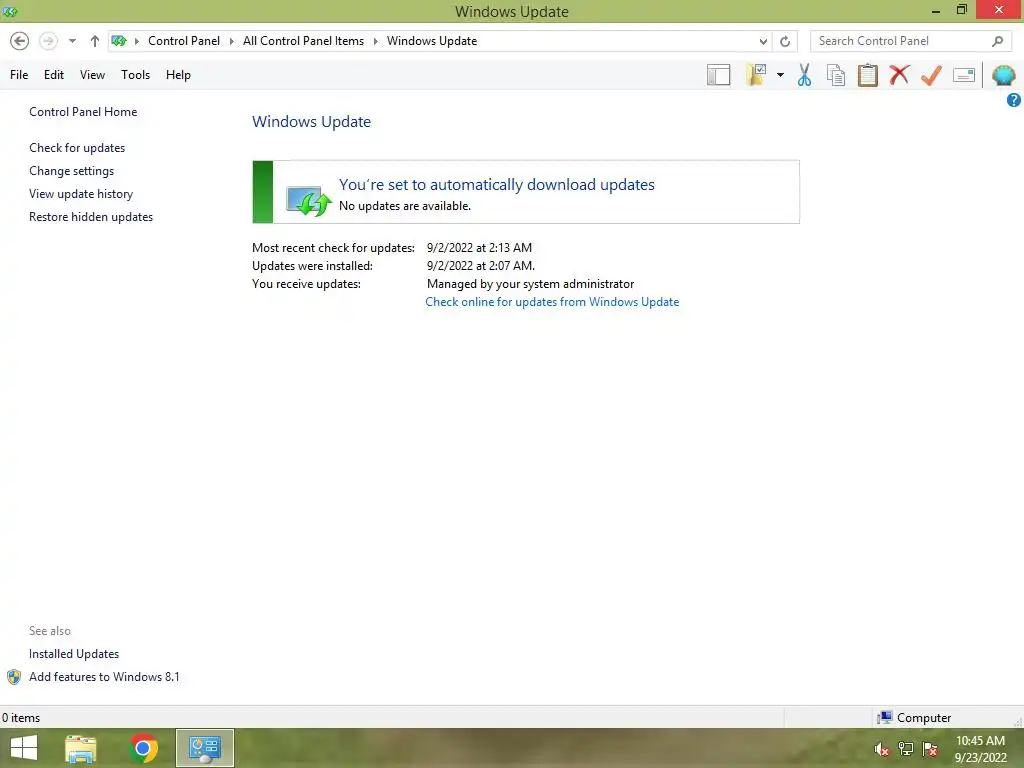Open Installed Updates link
The image size is (1024, 768).
74,654
